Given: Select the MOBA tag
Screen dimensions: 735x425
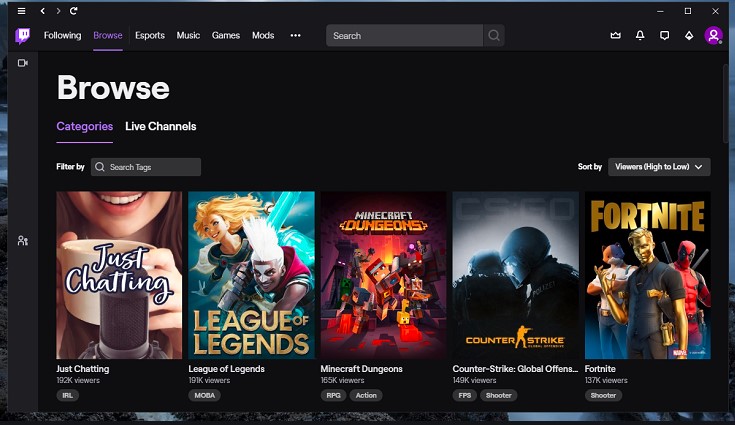Looking at the screenshot, I should click(x=204, y=395).
